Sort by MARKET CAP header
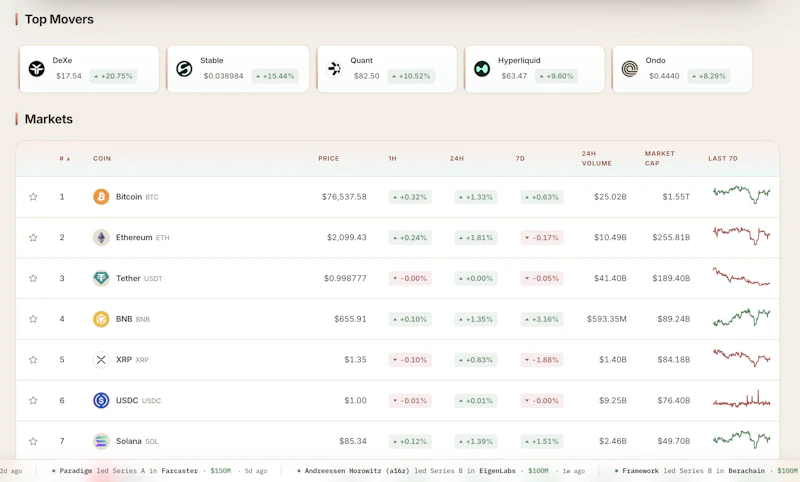 point(659,158)
